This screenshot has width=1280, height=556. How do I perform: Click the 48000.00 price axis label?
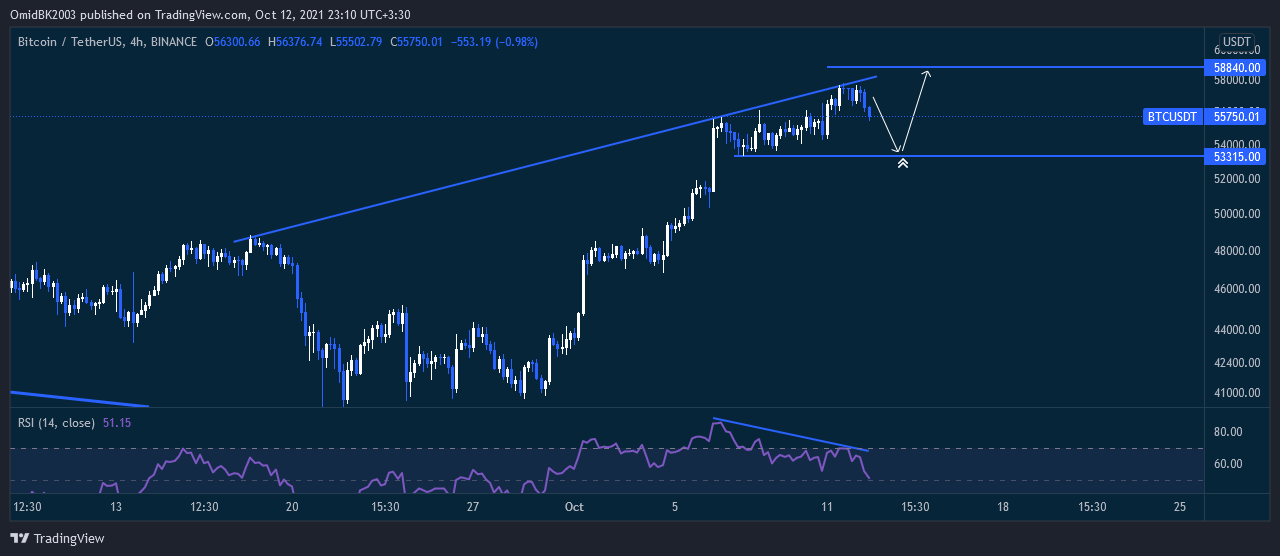pos(1238,251)
